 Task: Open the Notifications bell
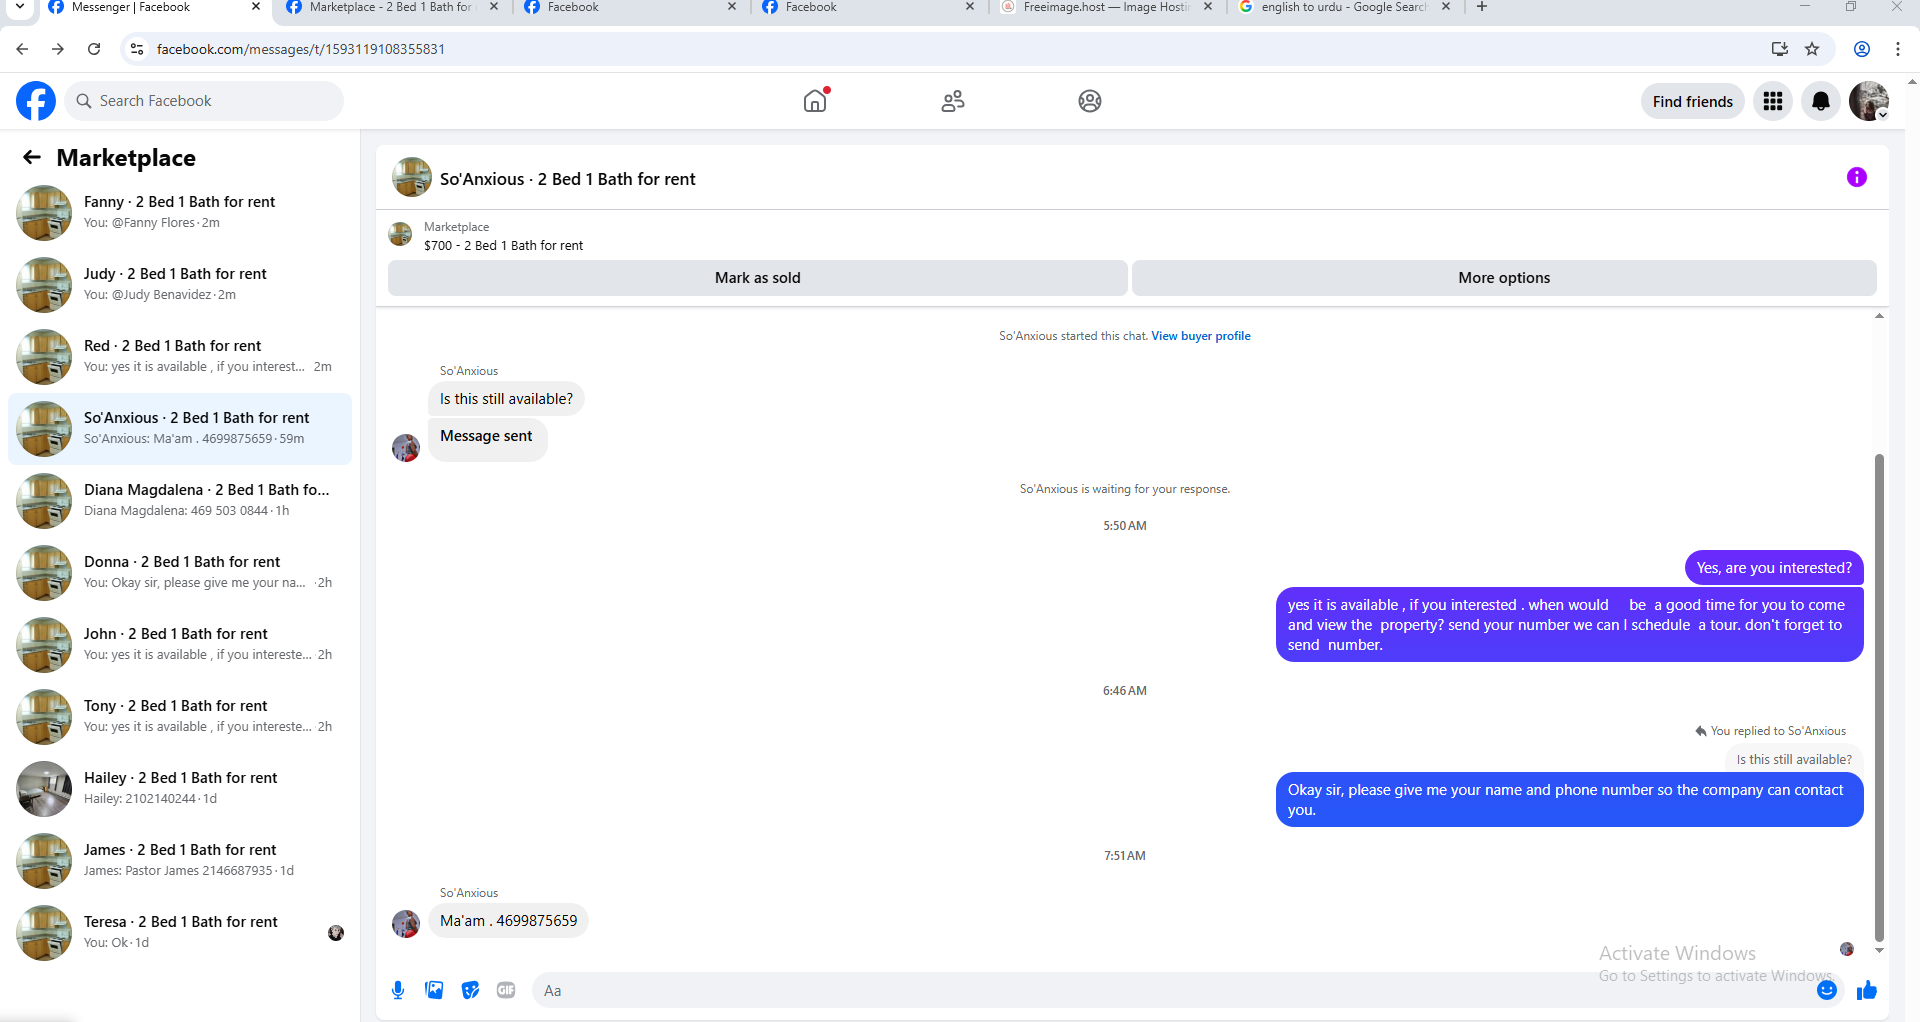coord(1821,101)
